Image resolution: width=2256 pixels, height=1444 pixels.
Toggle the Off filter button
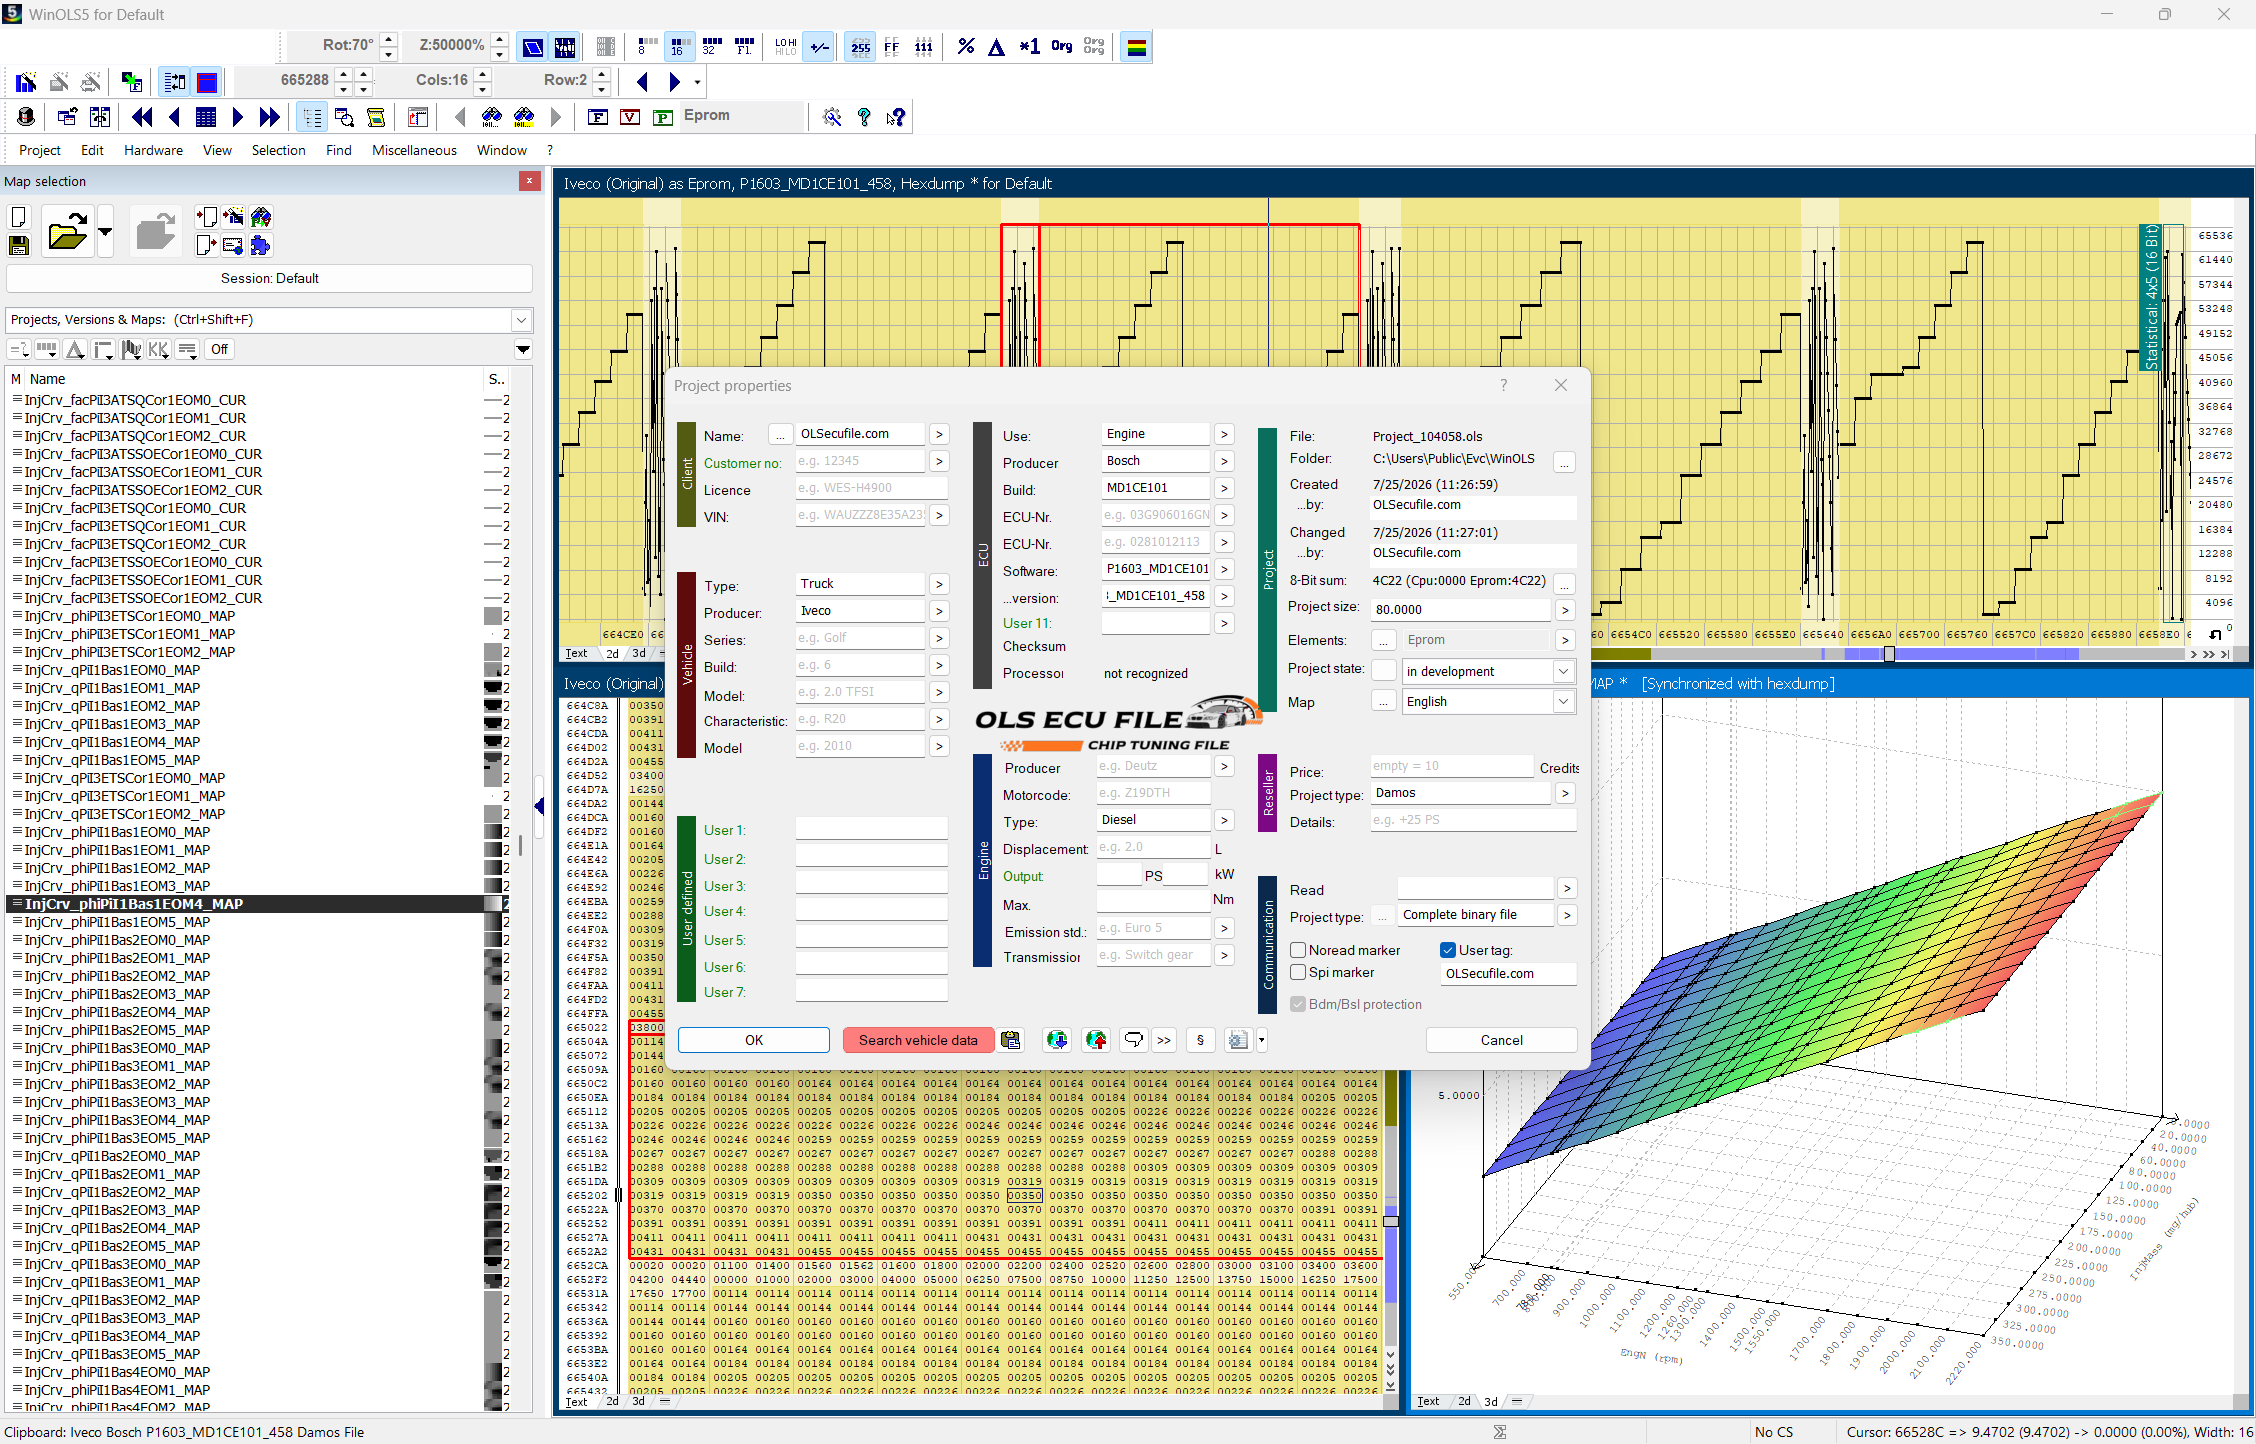pyautogui.click(x=219, y=349)
